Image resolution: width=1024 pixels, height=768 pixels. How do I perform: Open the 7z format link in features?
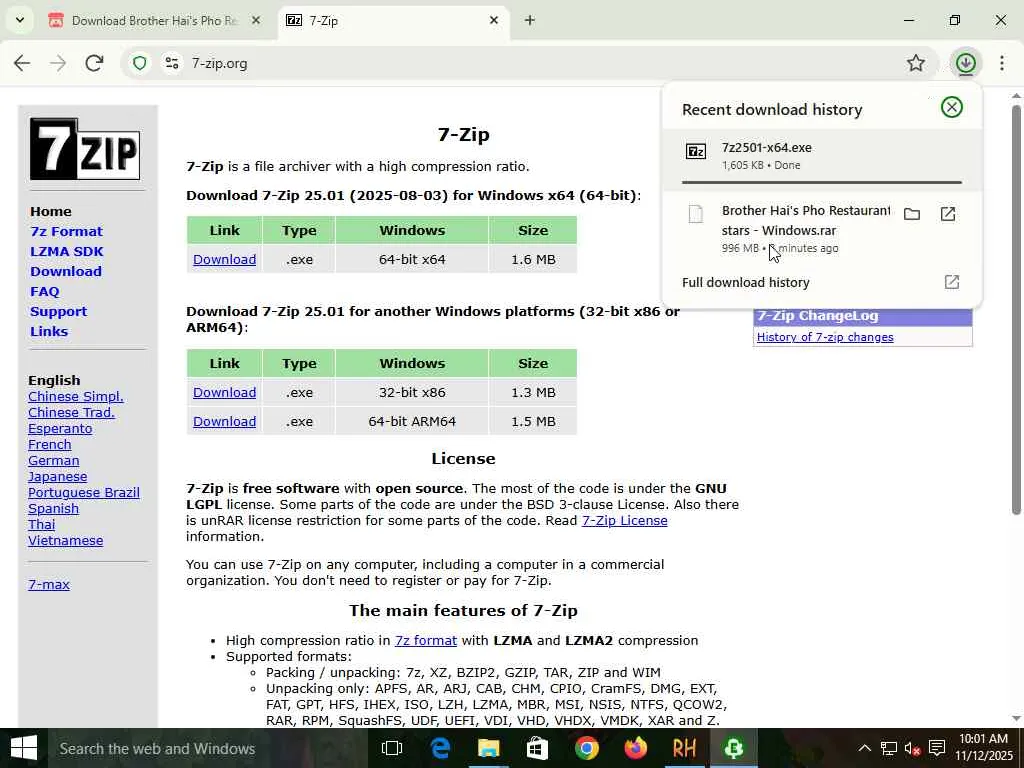point(426,641)
